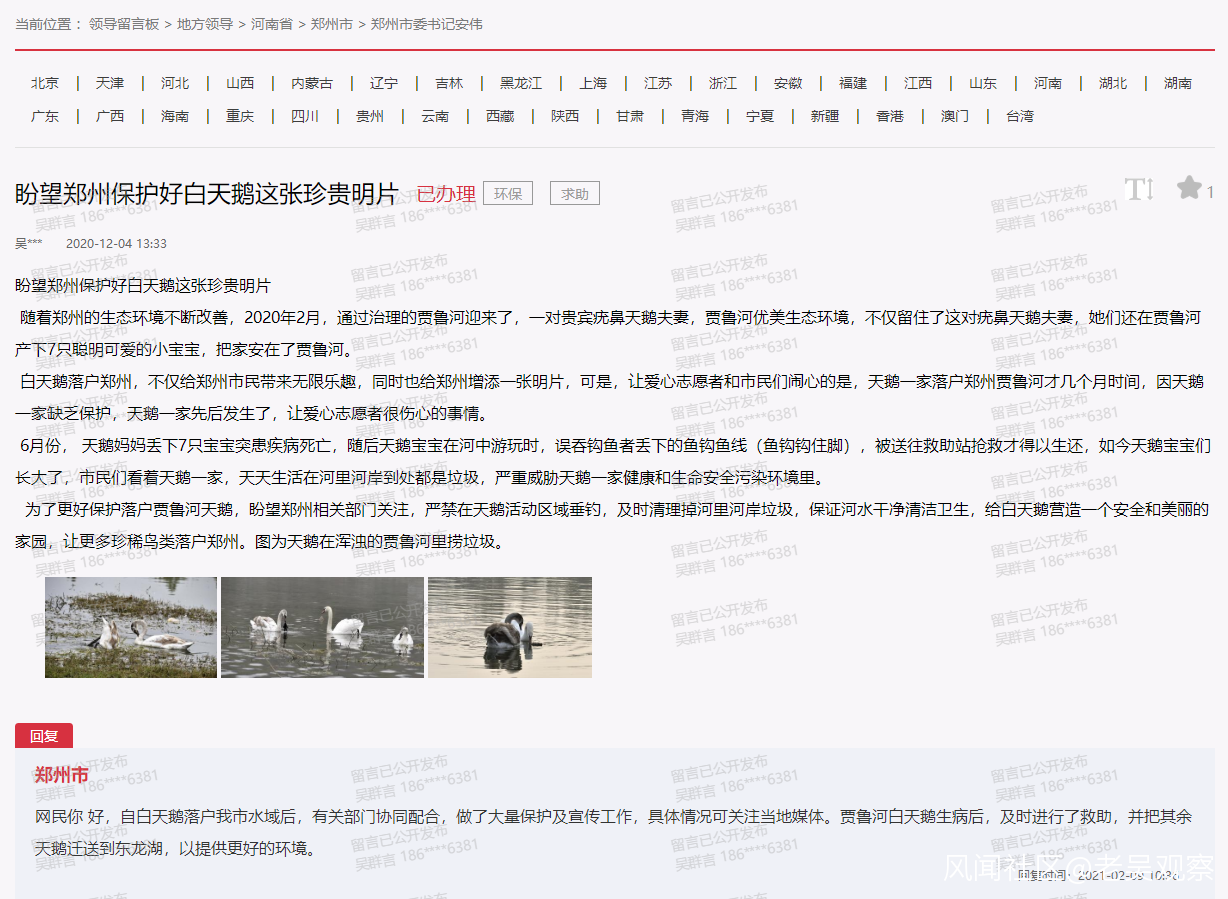The height and width of the screenshot is (899, 1228).
Task: Open the third photo of preening swan
Action: 510,627
